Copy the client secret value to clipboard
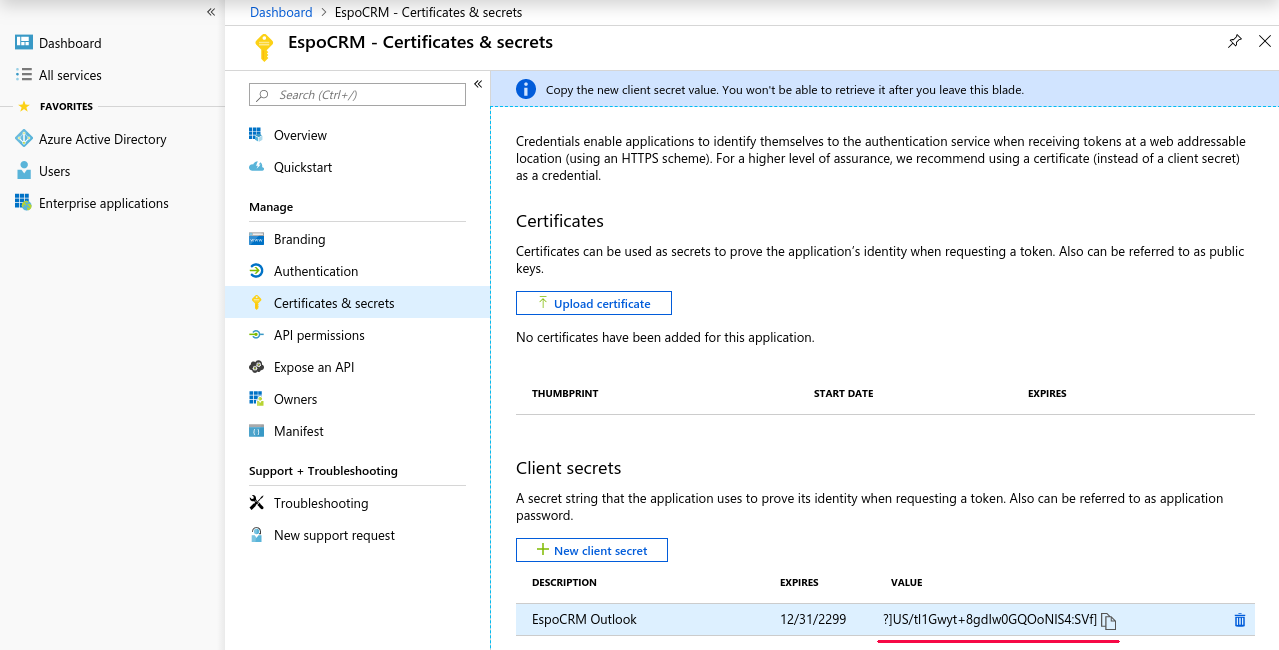1279x650 pixels. tap(1108, 621)
